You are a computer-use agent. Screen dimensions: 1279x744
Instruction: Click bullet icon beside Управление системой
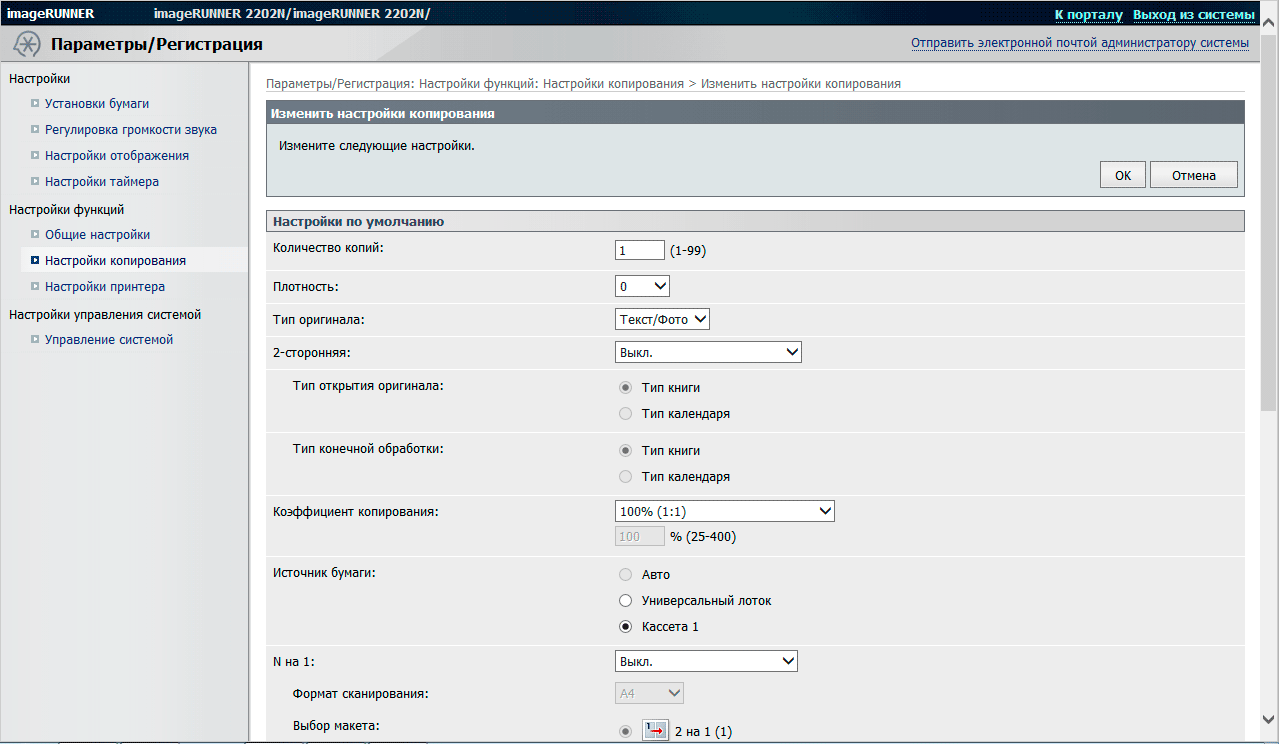(35, 339)
